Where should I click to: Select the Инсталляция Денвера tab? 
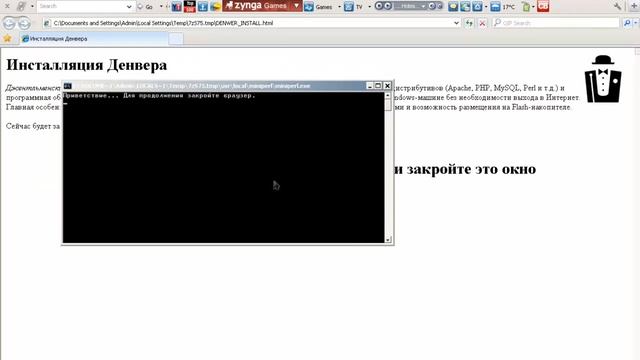coord(94,39)
